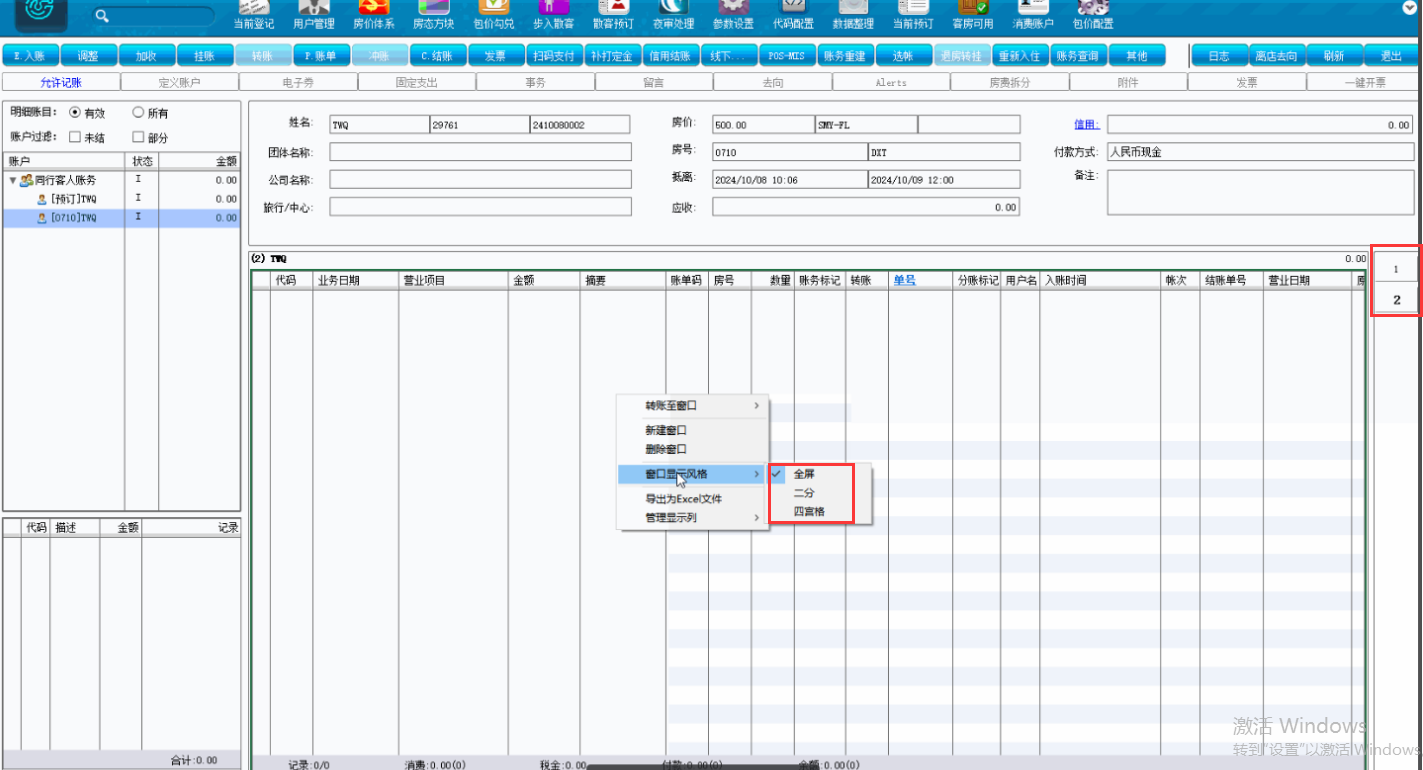Click the search magnifier icon

tap(101, 15)
